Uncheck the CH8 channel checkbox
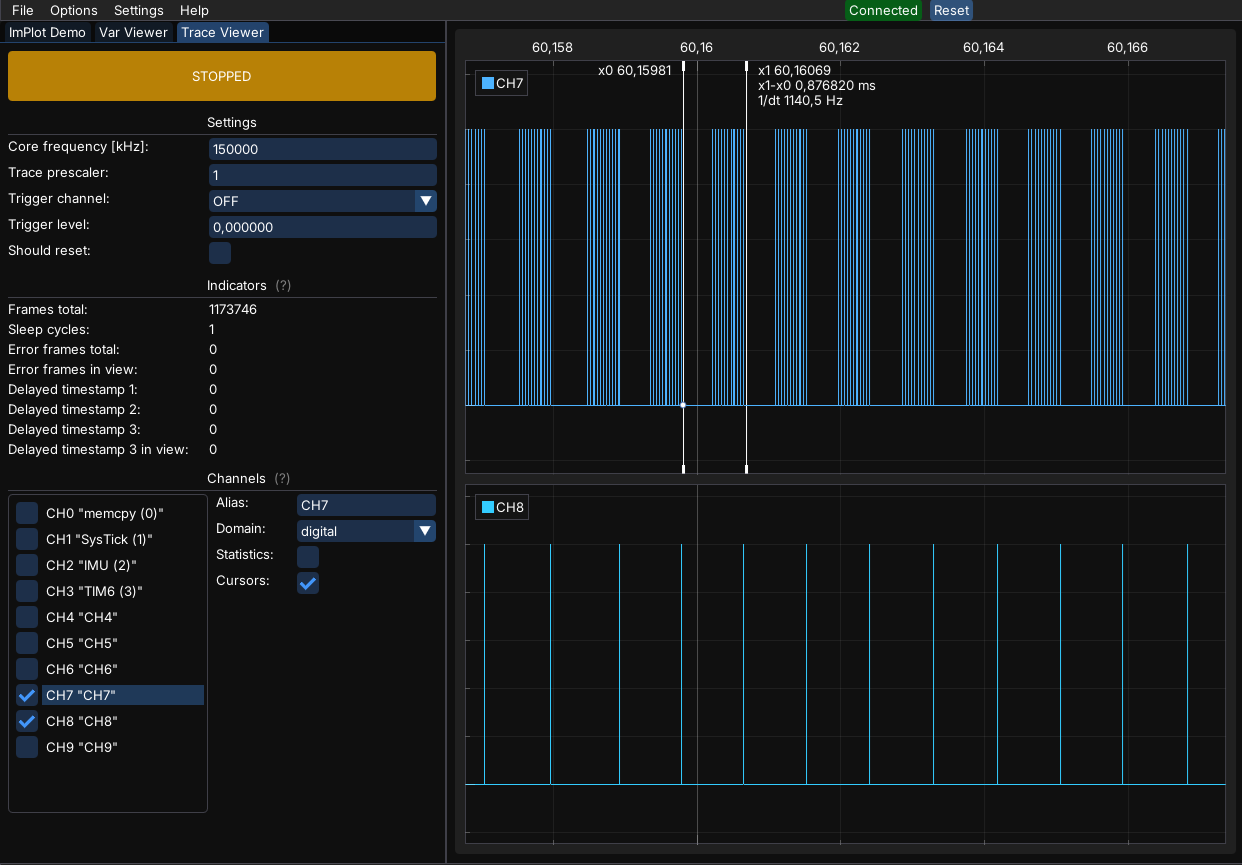Image resolution: width=1242 pixels, height=865 pixels. point(27,721)
